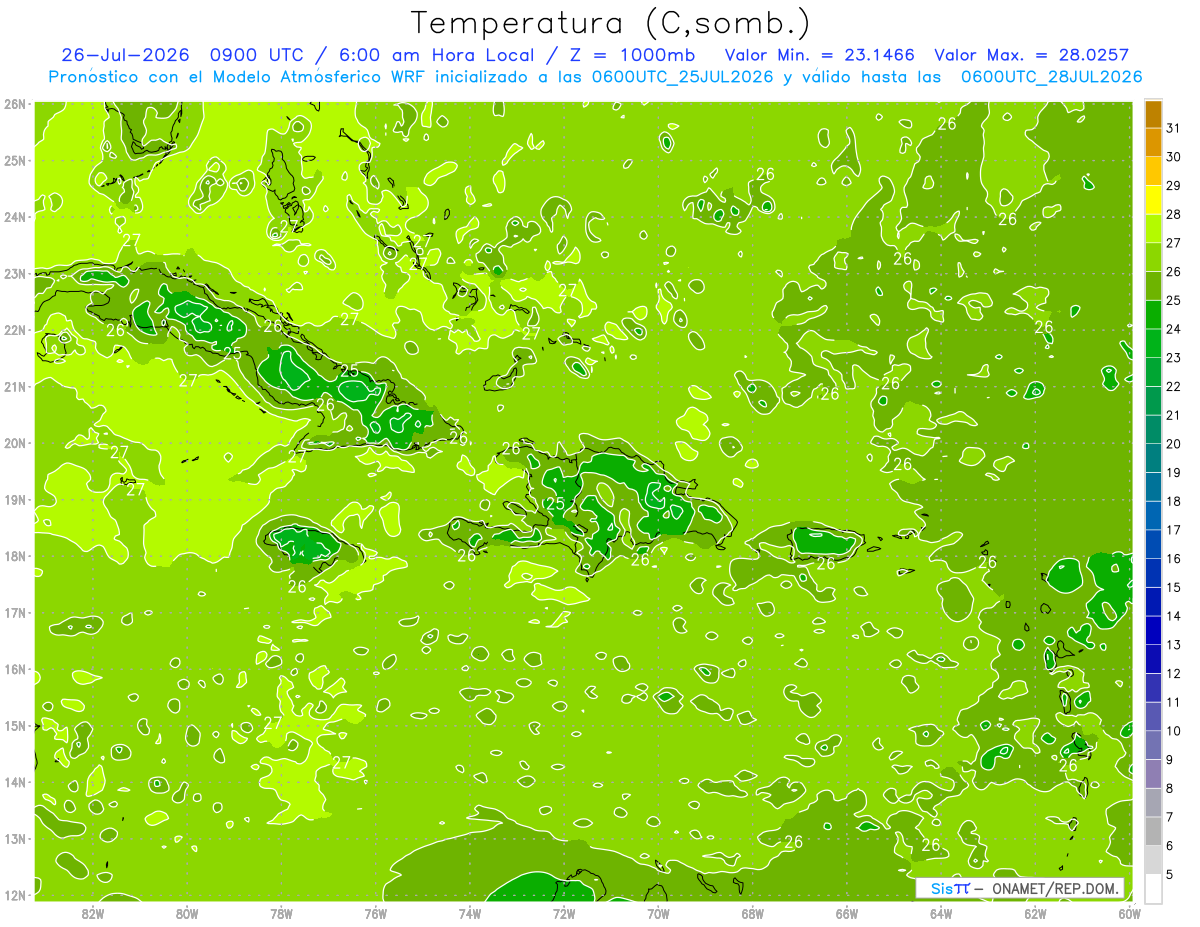This screenshot has height=927, width=1200.
Task: Click longitude axis label '64W'
Action: click(x=941, y=914)
